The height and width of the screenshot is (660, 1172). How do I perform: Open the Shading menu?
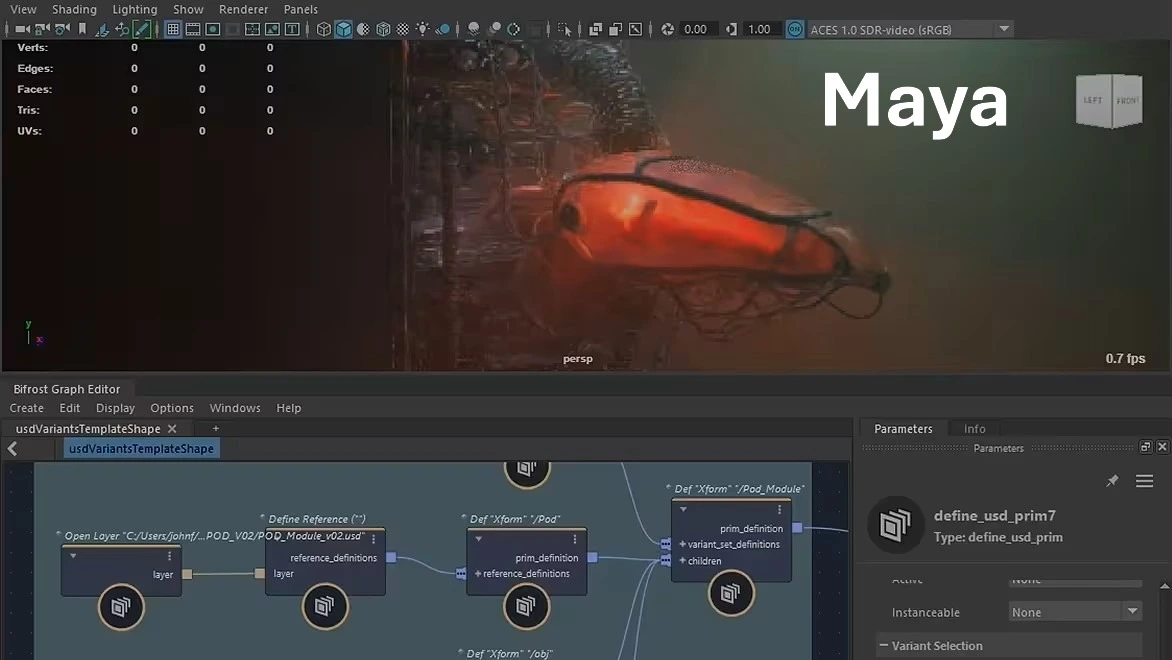point(74,9)
